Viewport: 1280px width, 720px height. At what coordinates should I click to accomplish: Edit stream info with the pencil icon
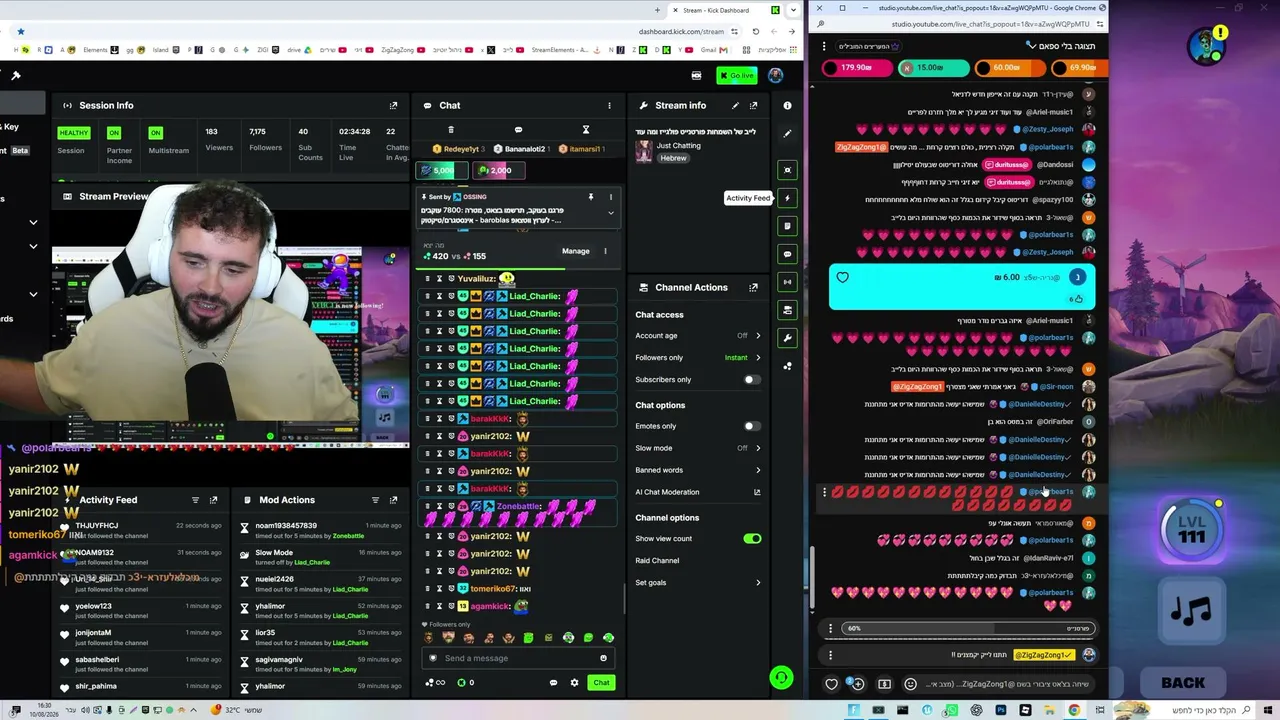click(735, 105)
